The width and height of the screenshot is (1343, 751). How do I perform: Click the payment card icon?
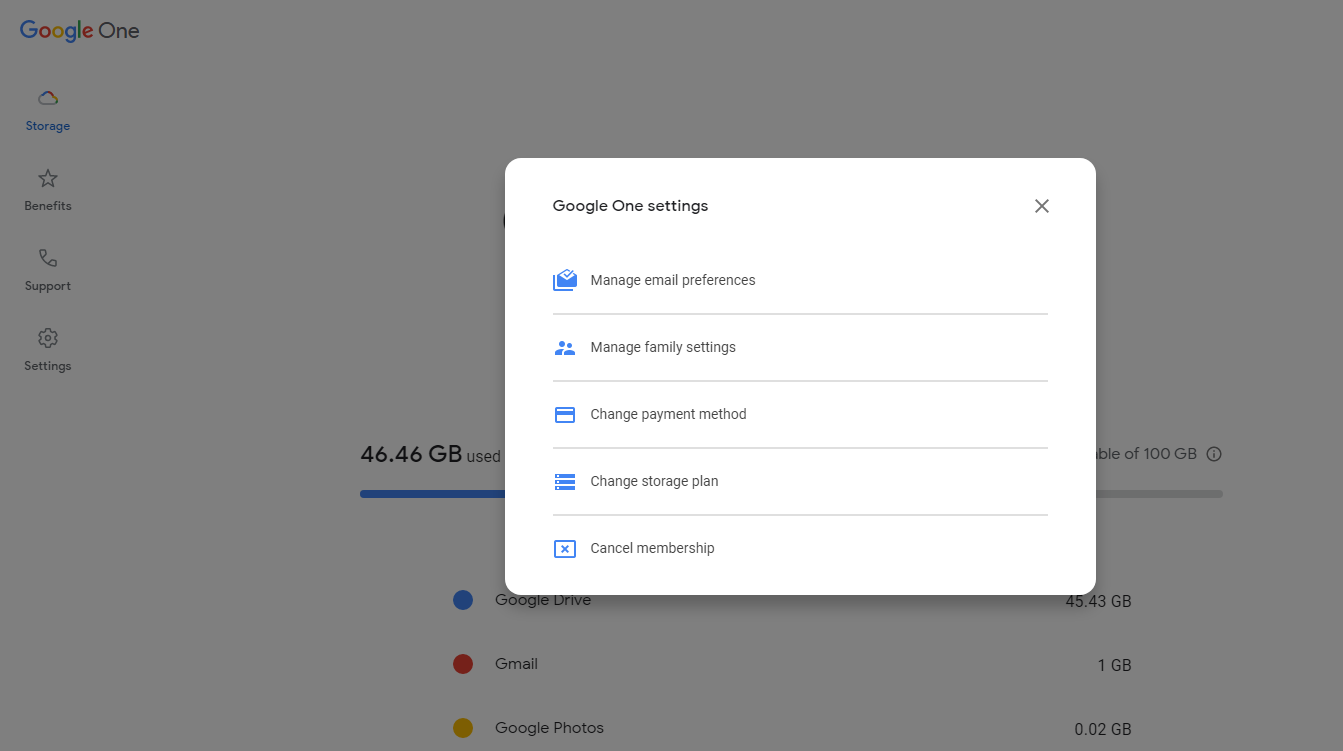click(x=565, y=414)
